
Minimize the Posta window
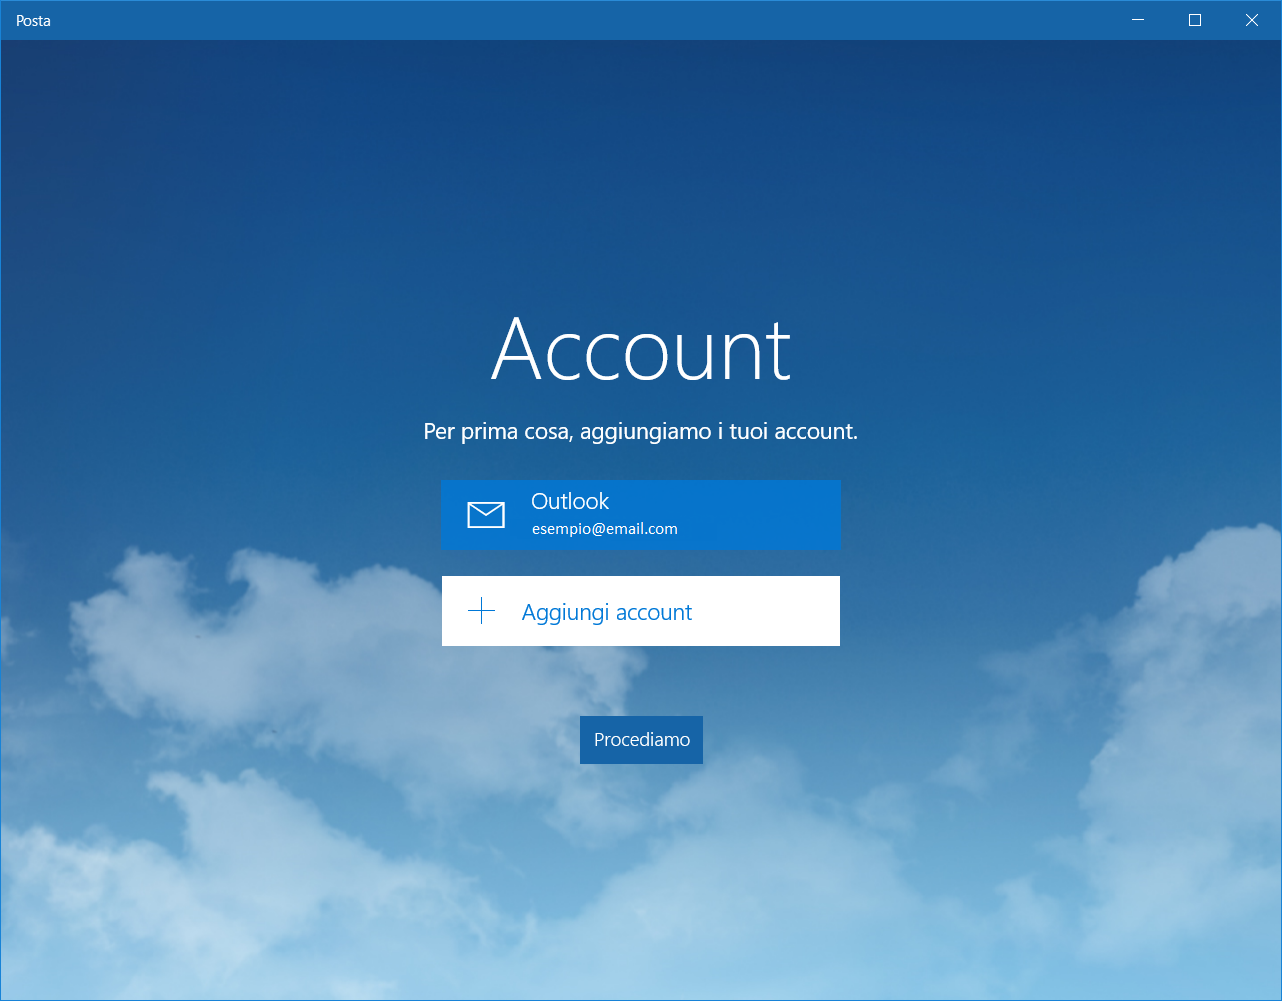click(x=1138, y=20)
